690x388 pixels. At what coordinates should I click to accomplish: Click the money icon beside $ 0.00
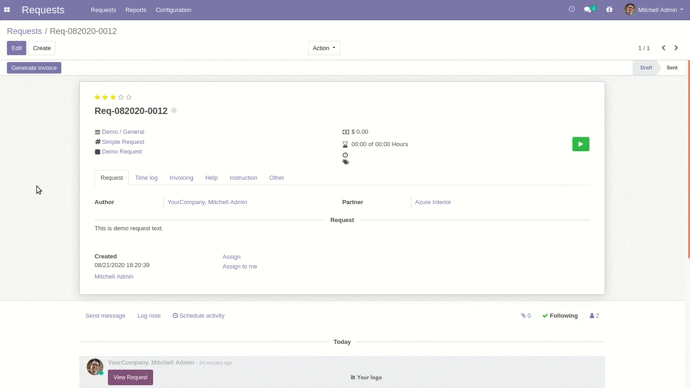click(345, 132)
